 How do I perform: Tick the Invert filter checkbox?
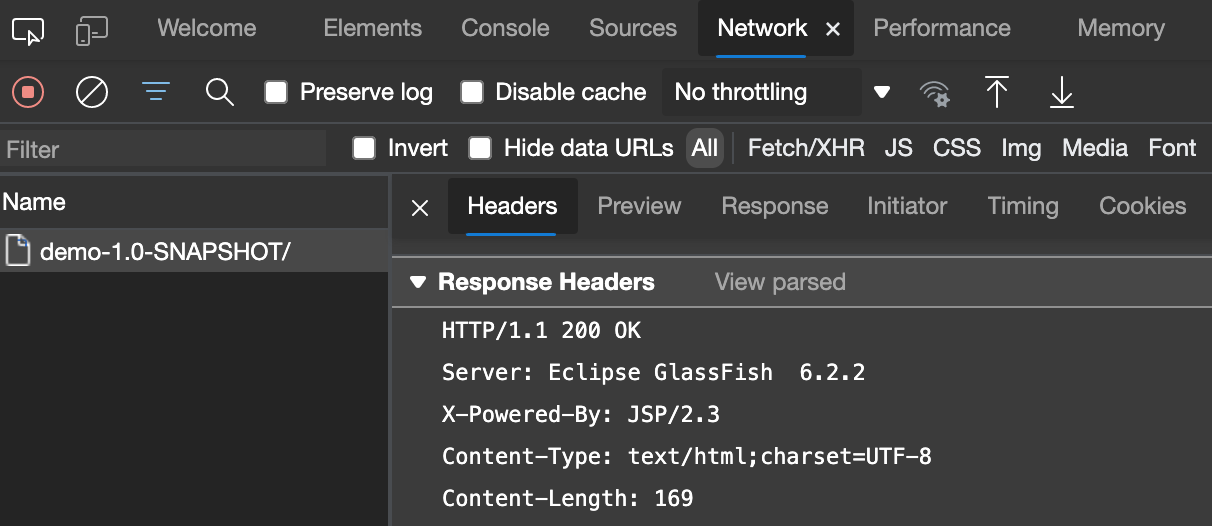pos(364,149)
